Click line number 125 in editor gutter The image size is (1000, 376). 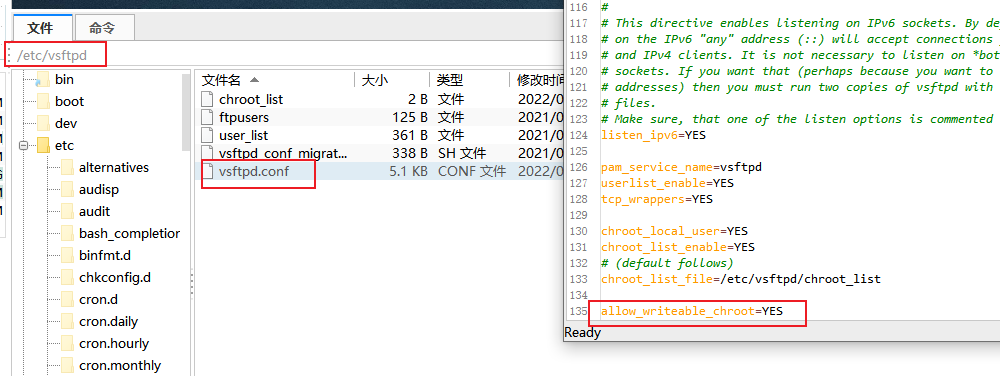click(578, 151)
